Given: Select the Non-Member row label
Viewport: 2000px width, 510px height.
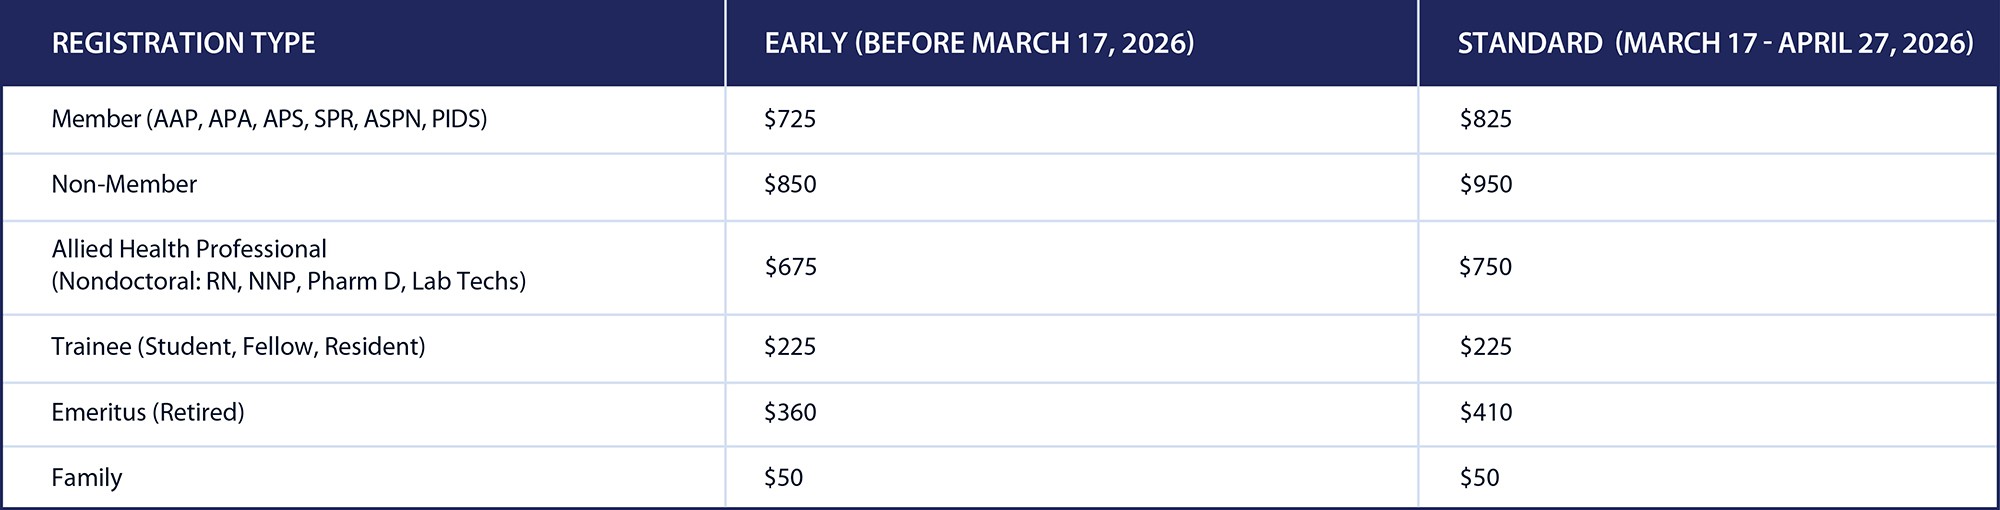Looking at the screenshot, I should (x=124, y=184).
